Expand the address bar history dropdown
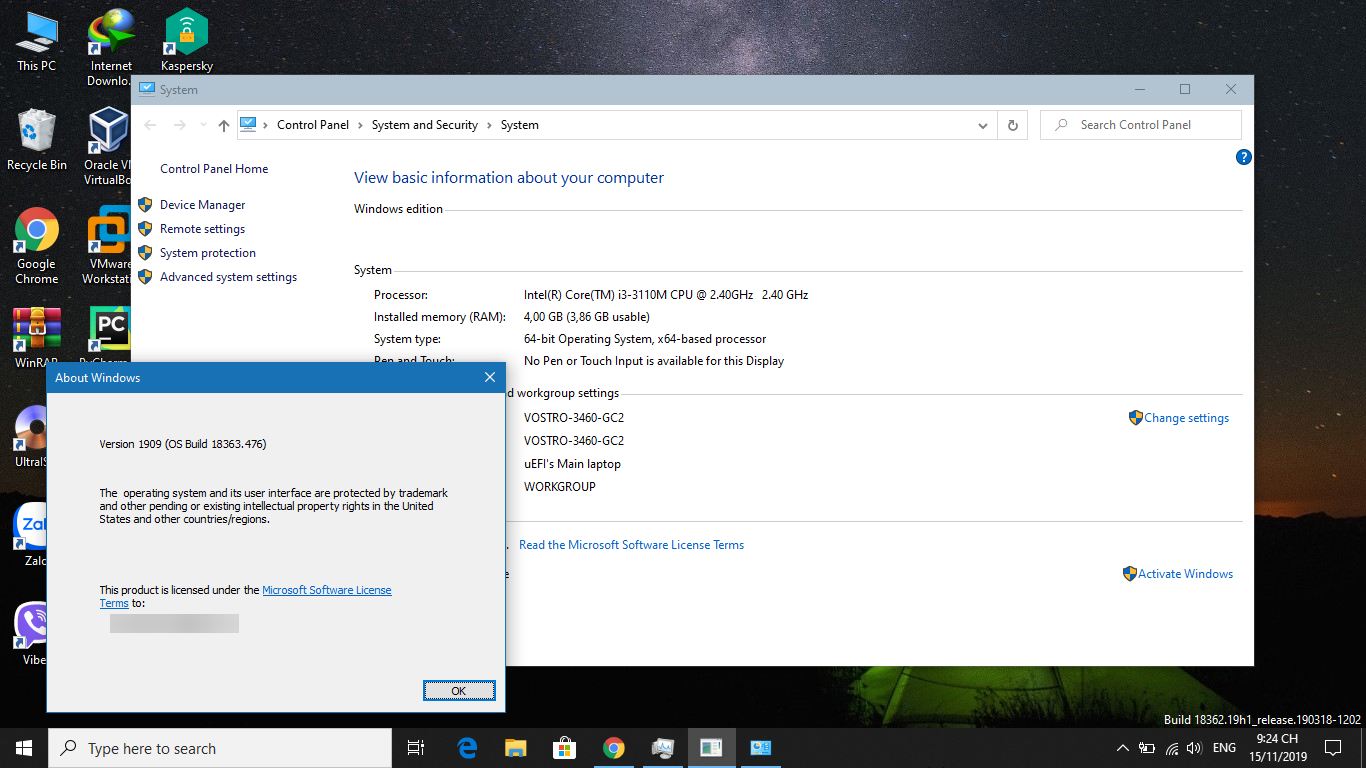The width and height of the screenshot is (1366, 768). point(983,125)
